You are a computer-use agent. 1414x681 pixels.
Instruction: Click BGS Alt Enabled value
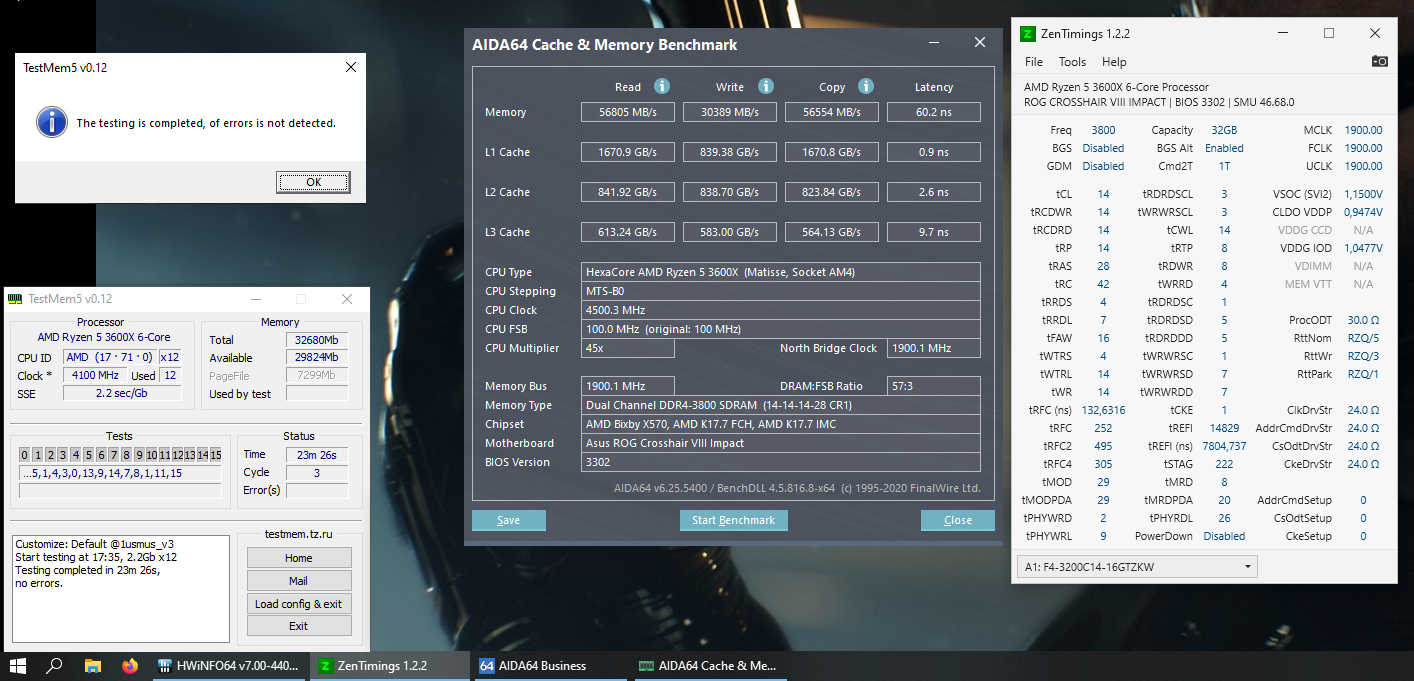[x=1224, y=148]
